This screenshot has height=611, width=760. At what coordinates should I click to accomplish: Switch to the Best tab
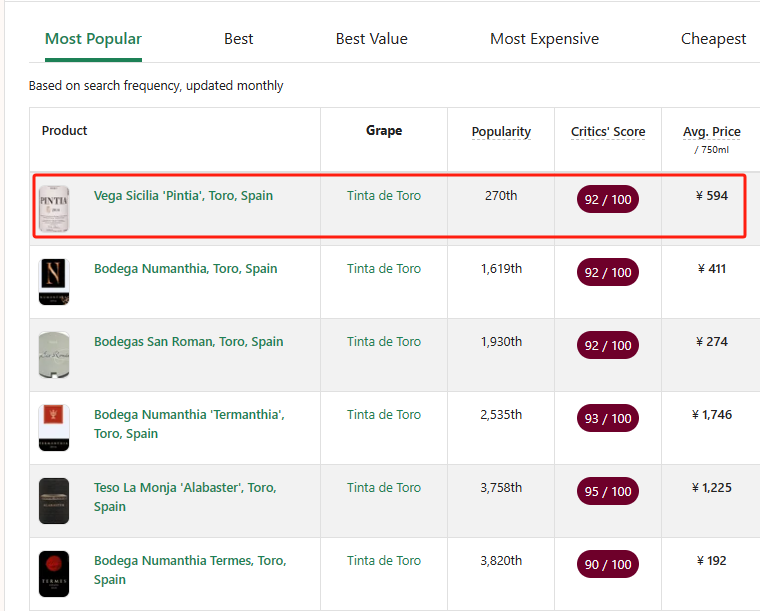[238, 39]
